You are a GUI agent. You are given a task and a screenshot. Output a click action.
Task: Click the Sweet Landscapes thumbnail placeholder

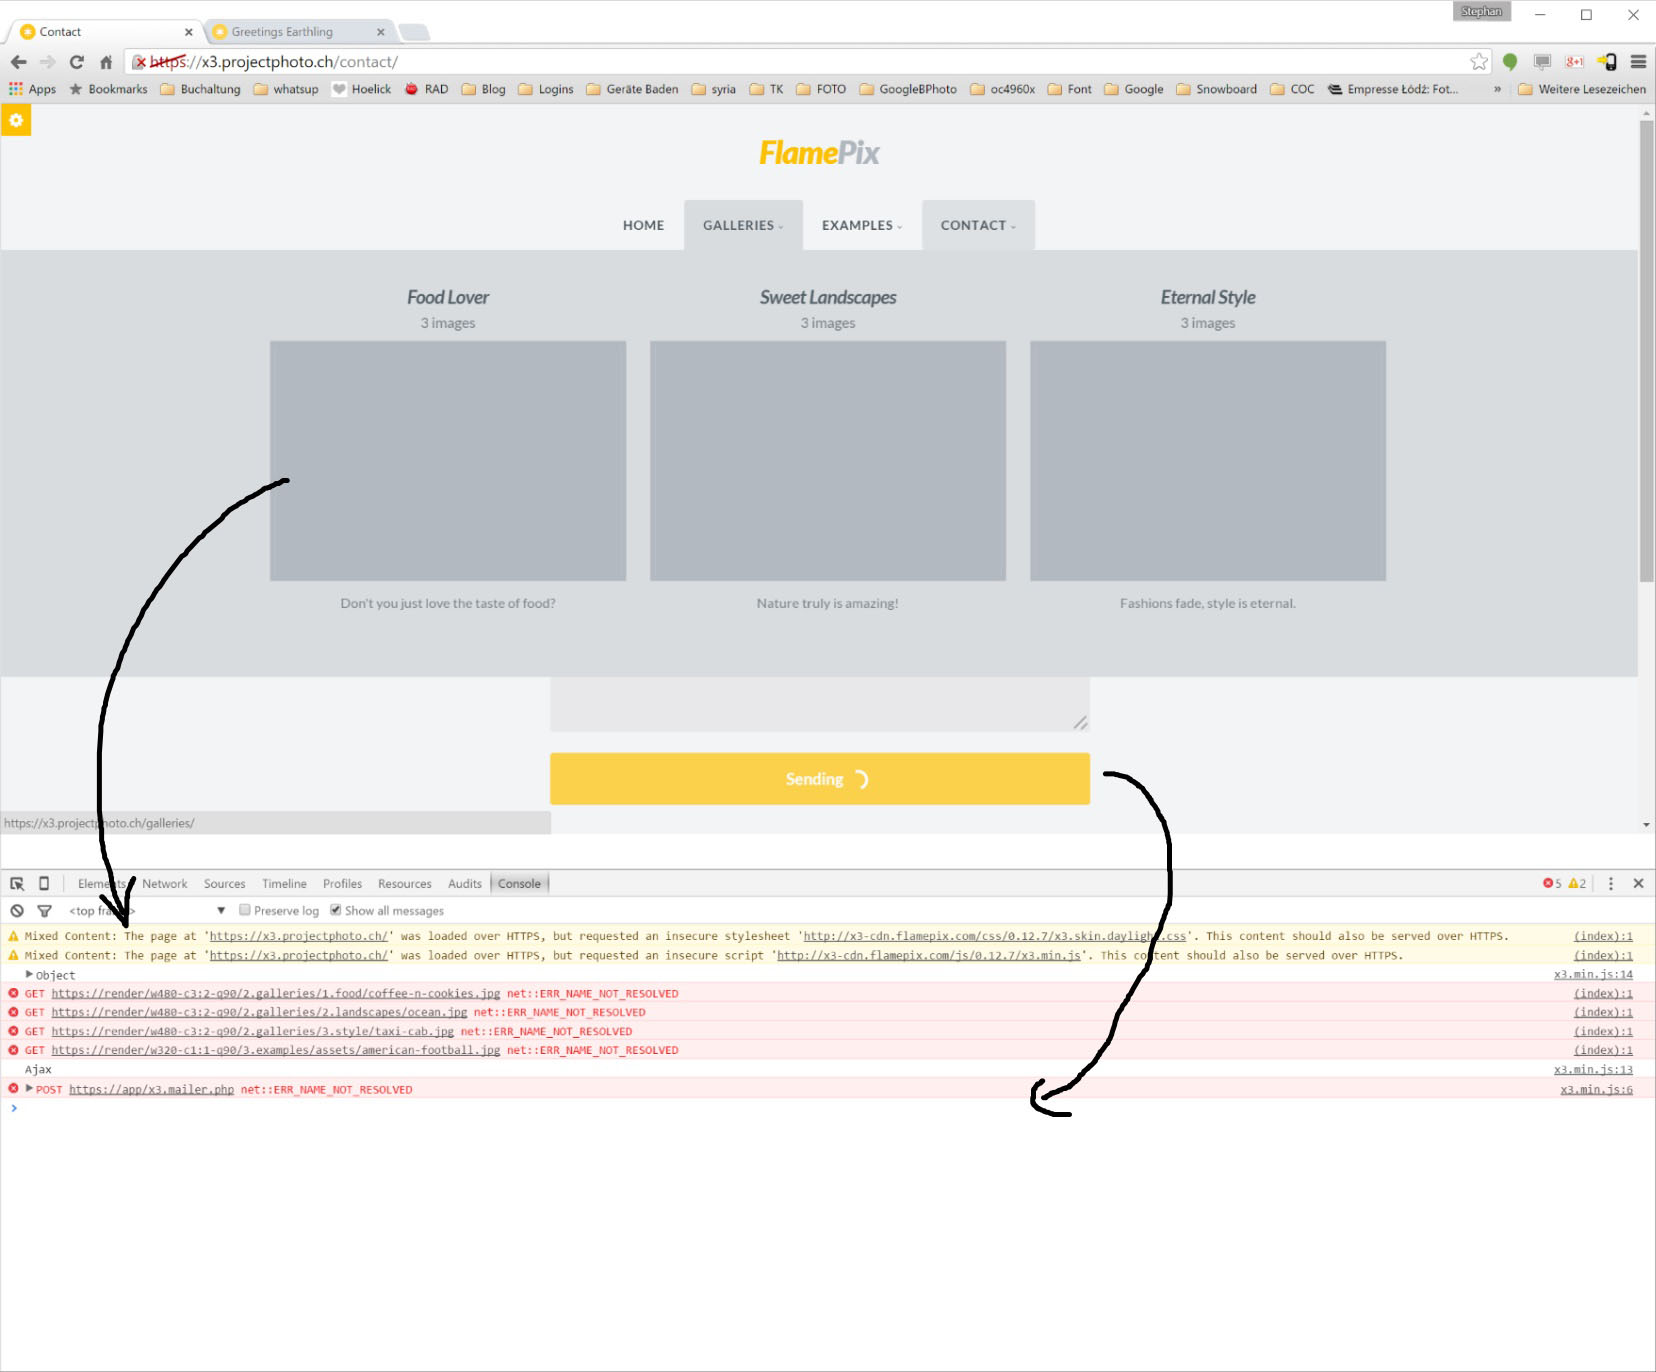point(828,461)
